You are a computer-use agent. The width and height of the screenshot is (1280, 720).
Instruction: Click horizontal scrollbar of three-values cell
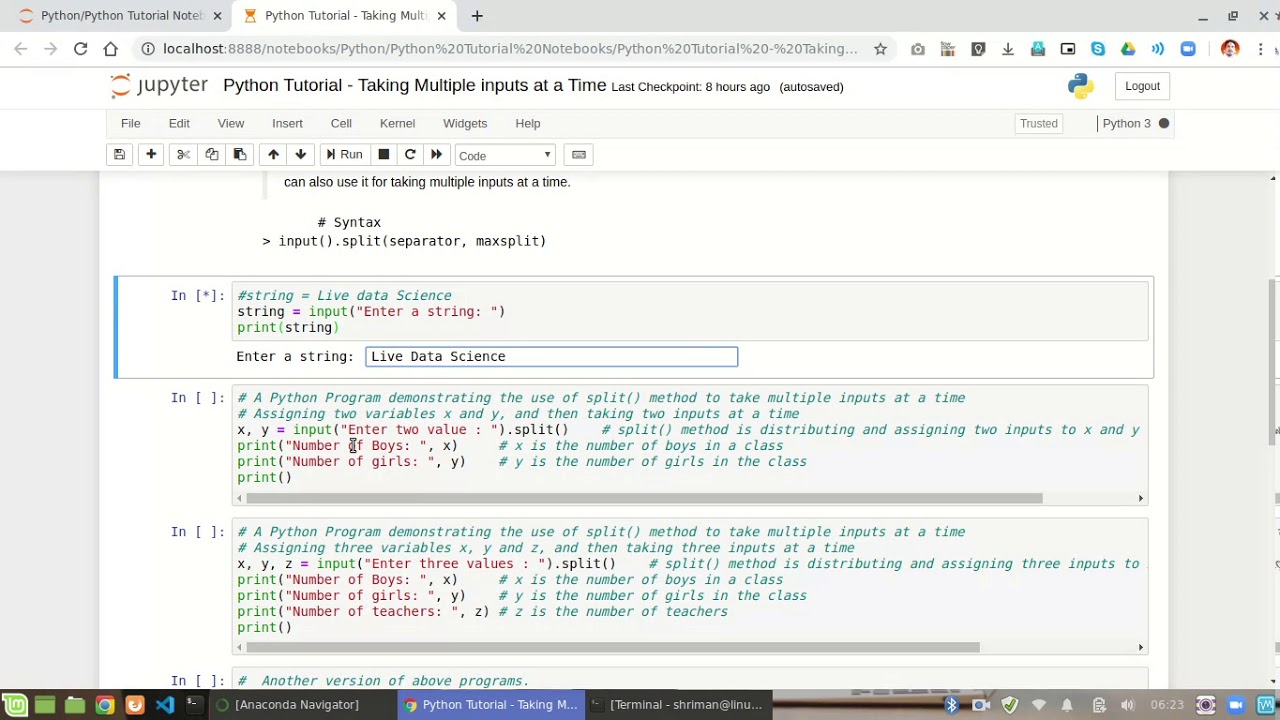click(613, 647)
